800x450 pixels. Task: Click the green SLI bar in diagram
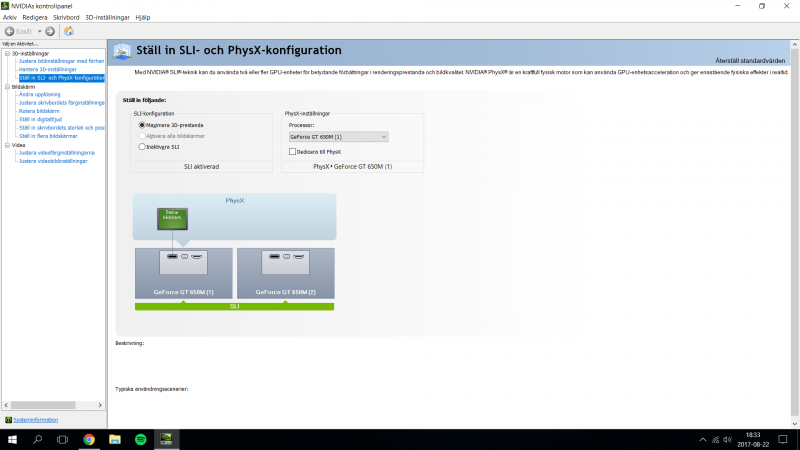pos(235,307)
